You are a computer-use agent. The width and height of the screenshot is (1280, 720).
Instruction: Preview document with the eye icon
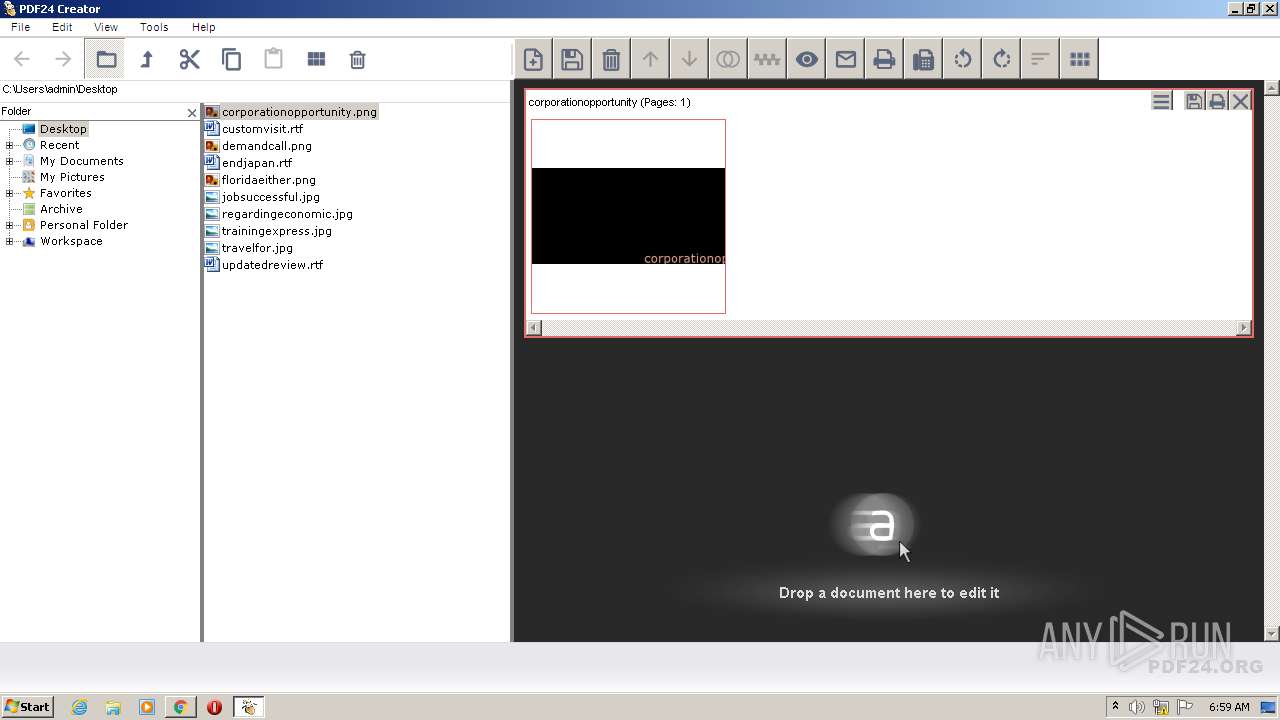click(806, 60)
